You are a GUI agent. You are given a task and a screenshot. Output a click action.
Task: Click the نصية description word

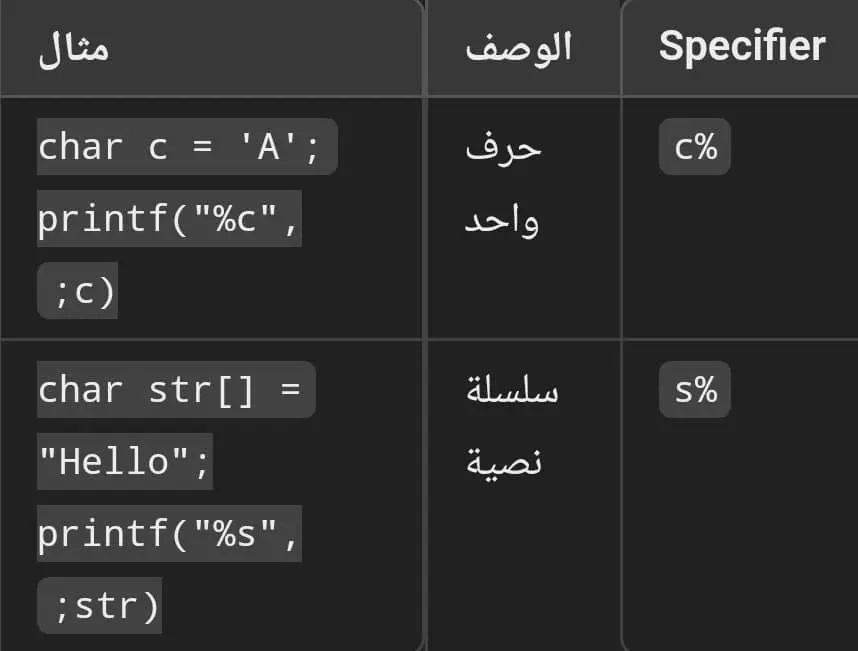click(x=504, y=463)
